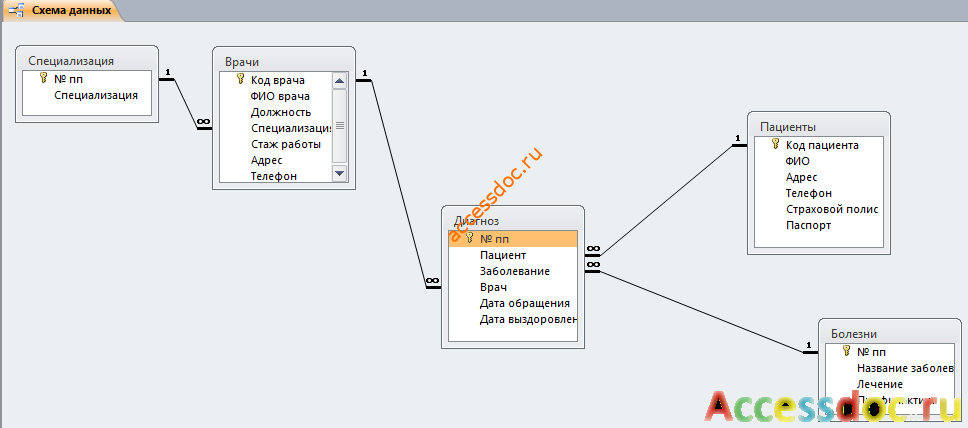Select the Лечение field in Болезни
This screenshot has height=428, width=968.
click(x=880, y=384)
